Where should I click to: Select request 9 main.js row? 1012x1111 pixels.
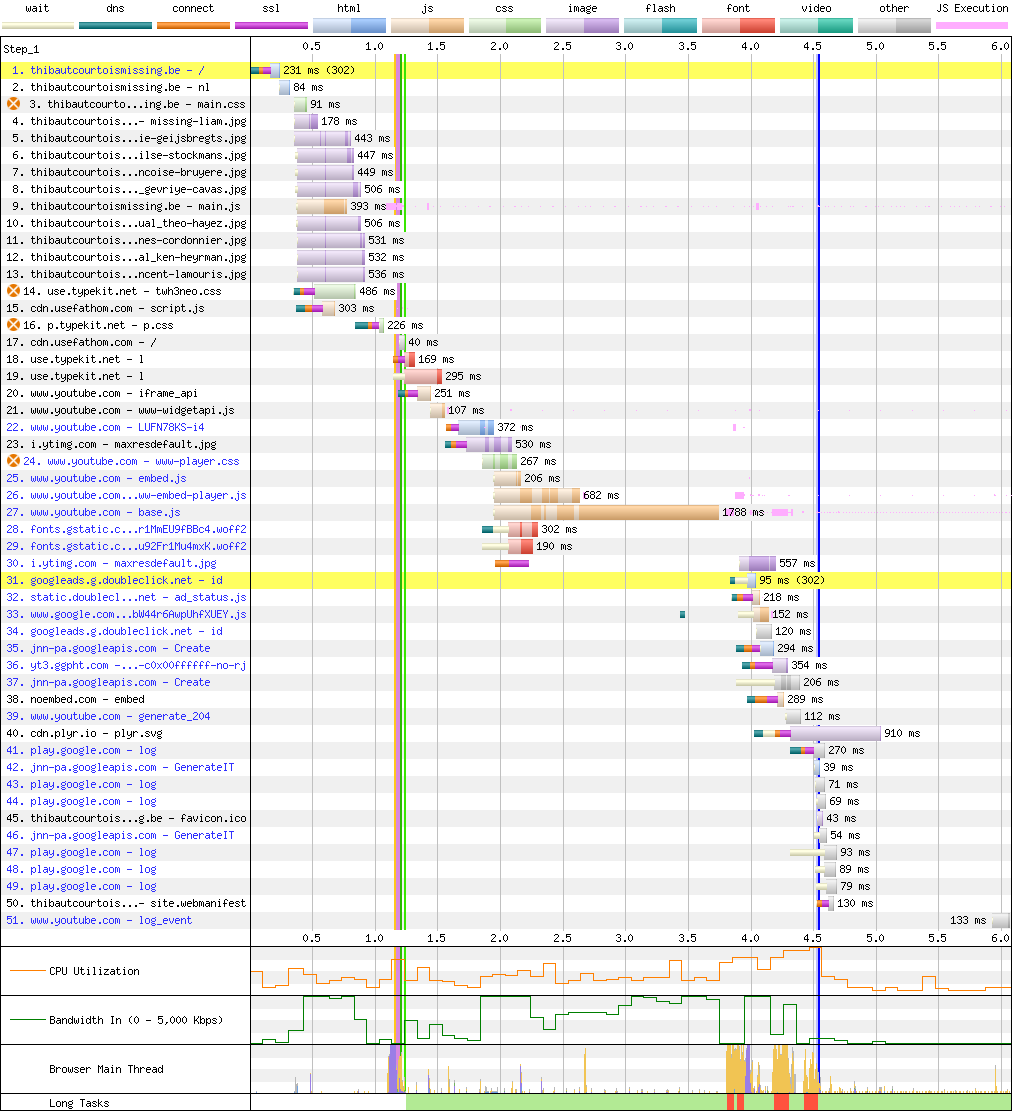coord(126,206)
